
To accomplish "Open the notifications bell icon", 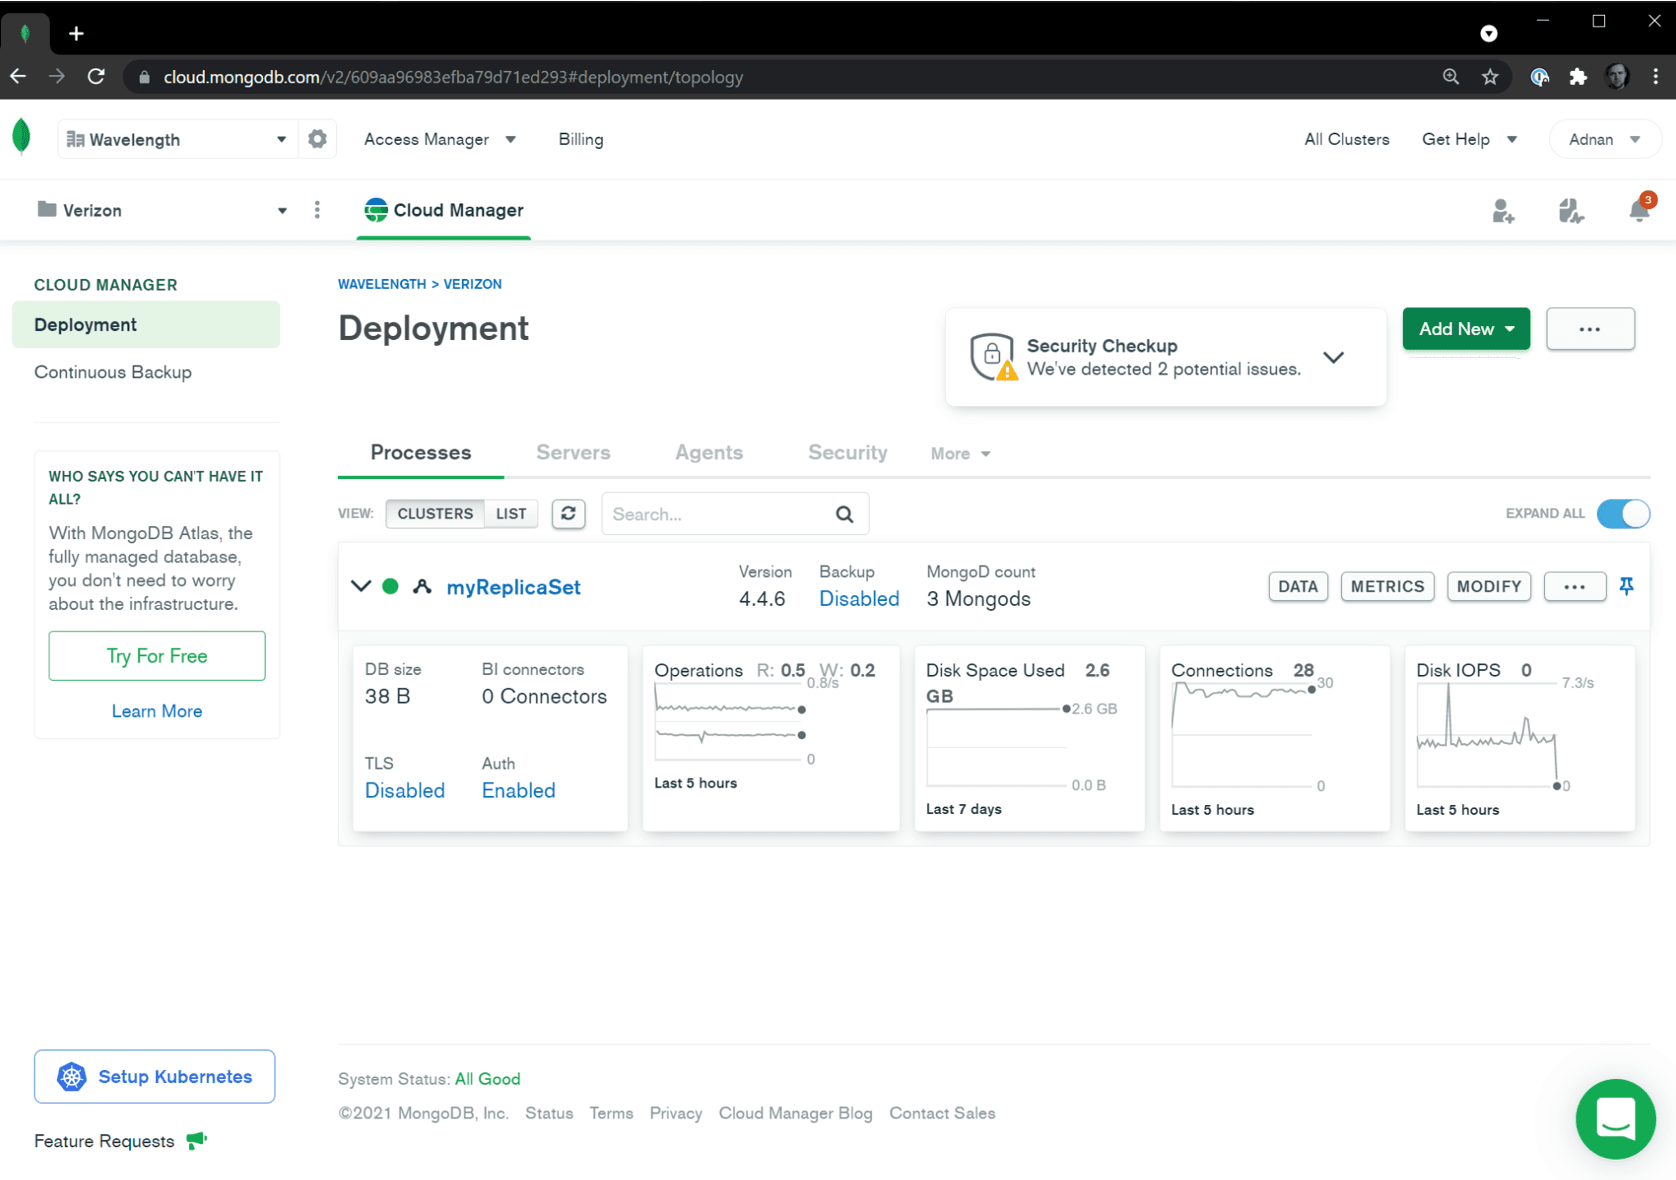I will coord(1638,210).
